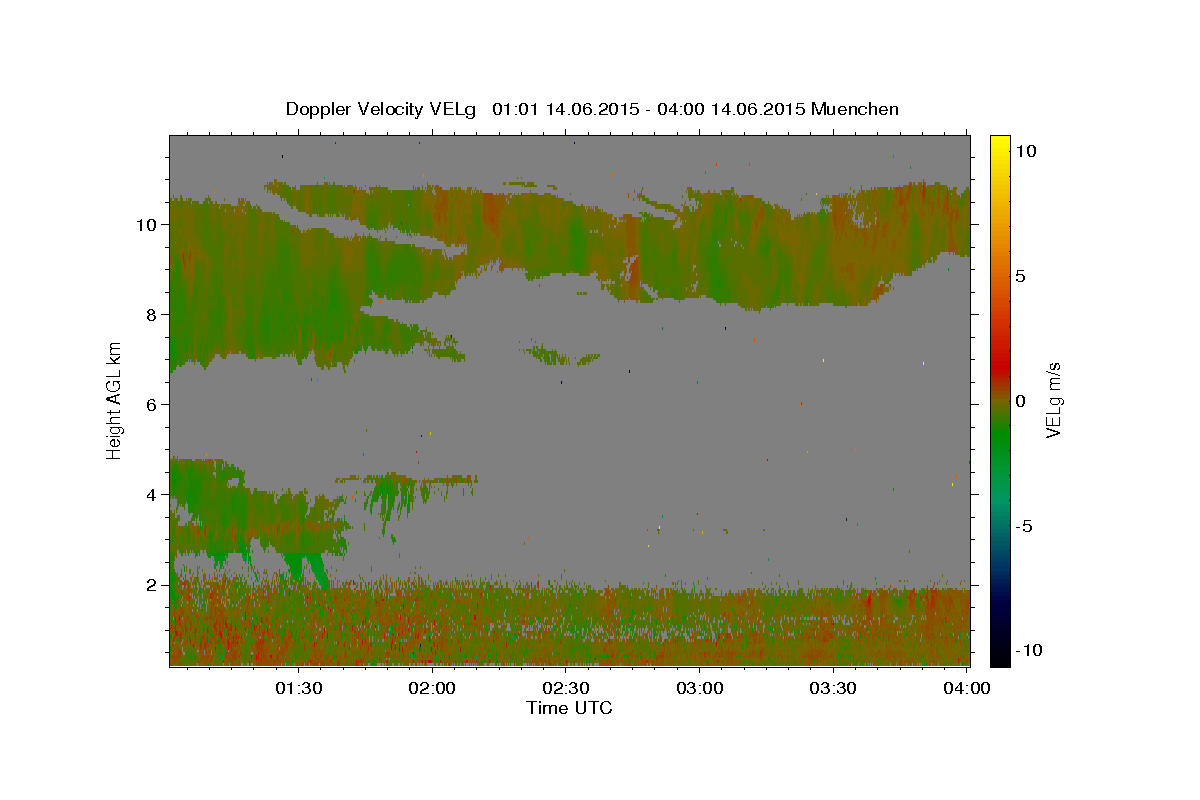Image resolution: width=1200 pixels, height=800 pixels.
Task: Select the 02:00 time tick label
Action: (x=433, y=688)
